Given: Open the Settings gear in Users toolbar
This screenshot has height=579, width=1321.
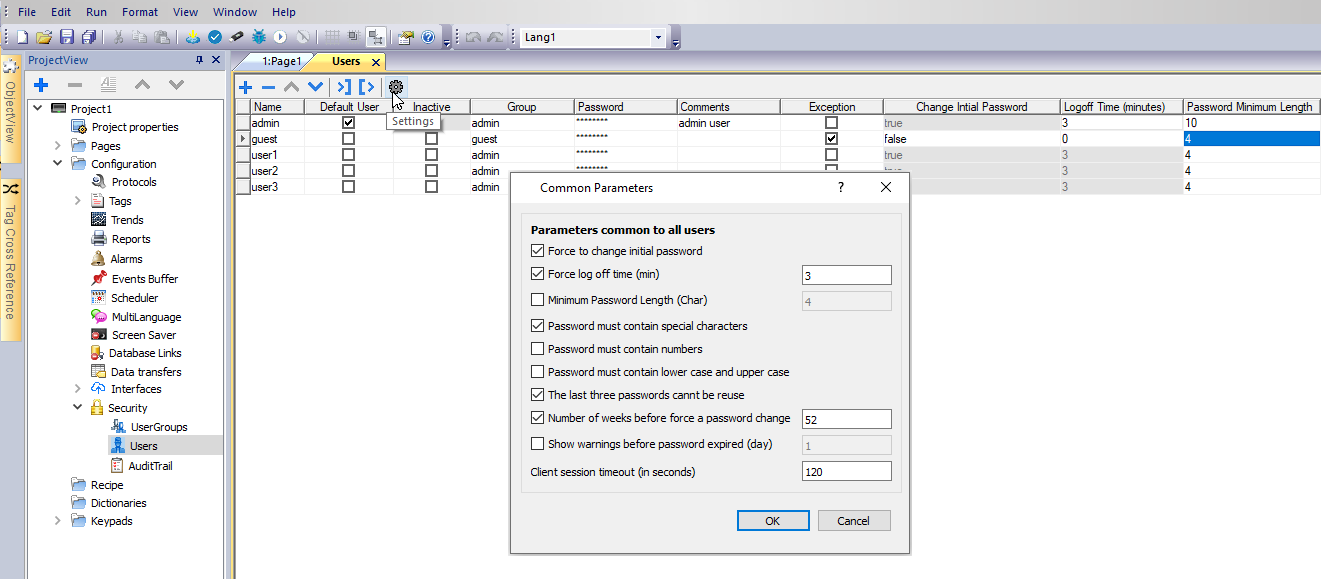Looking at the screenshot, I should [396, 87].
